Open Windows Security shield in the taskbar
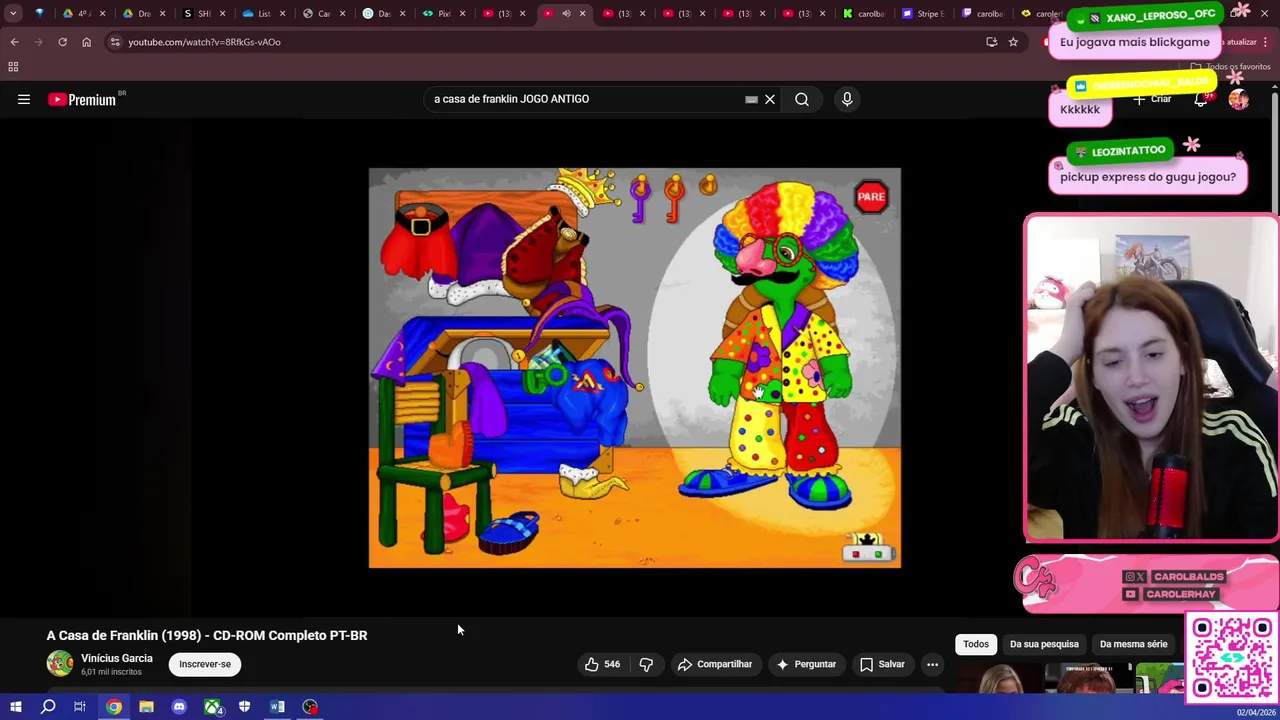 [x=244, y=707]
